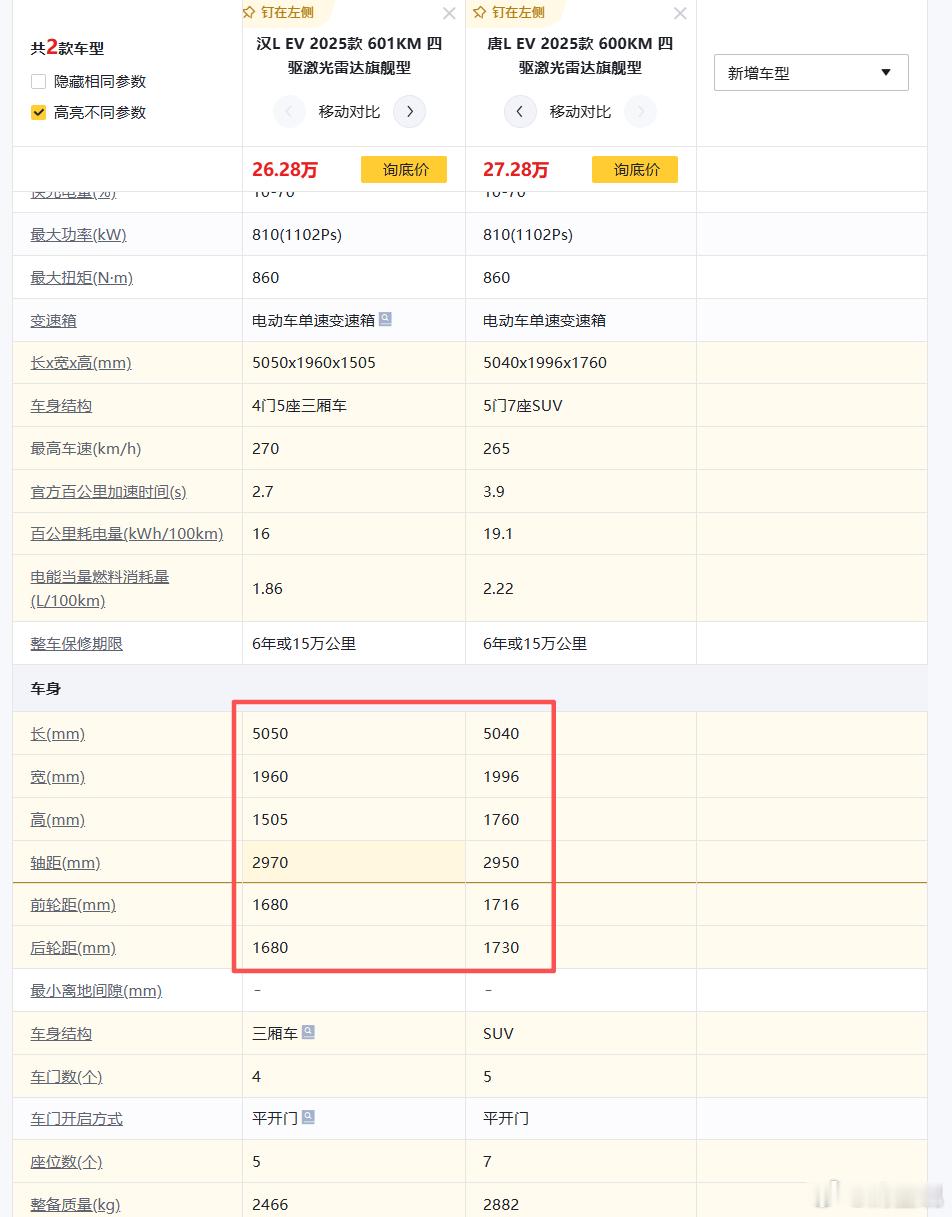The image size is (952, 1217).
Task: Click the 电能当量燃料消耗量 parameter link
Action: tap(99, 588)
